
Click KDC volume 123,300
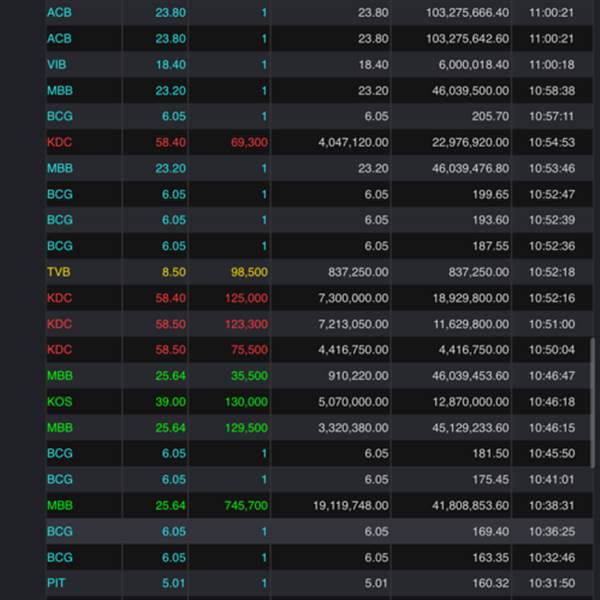click(246, 324)
